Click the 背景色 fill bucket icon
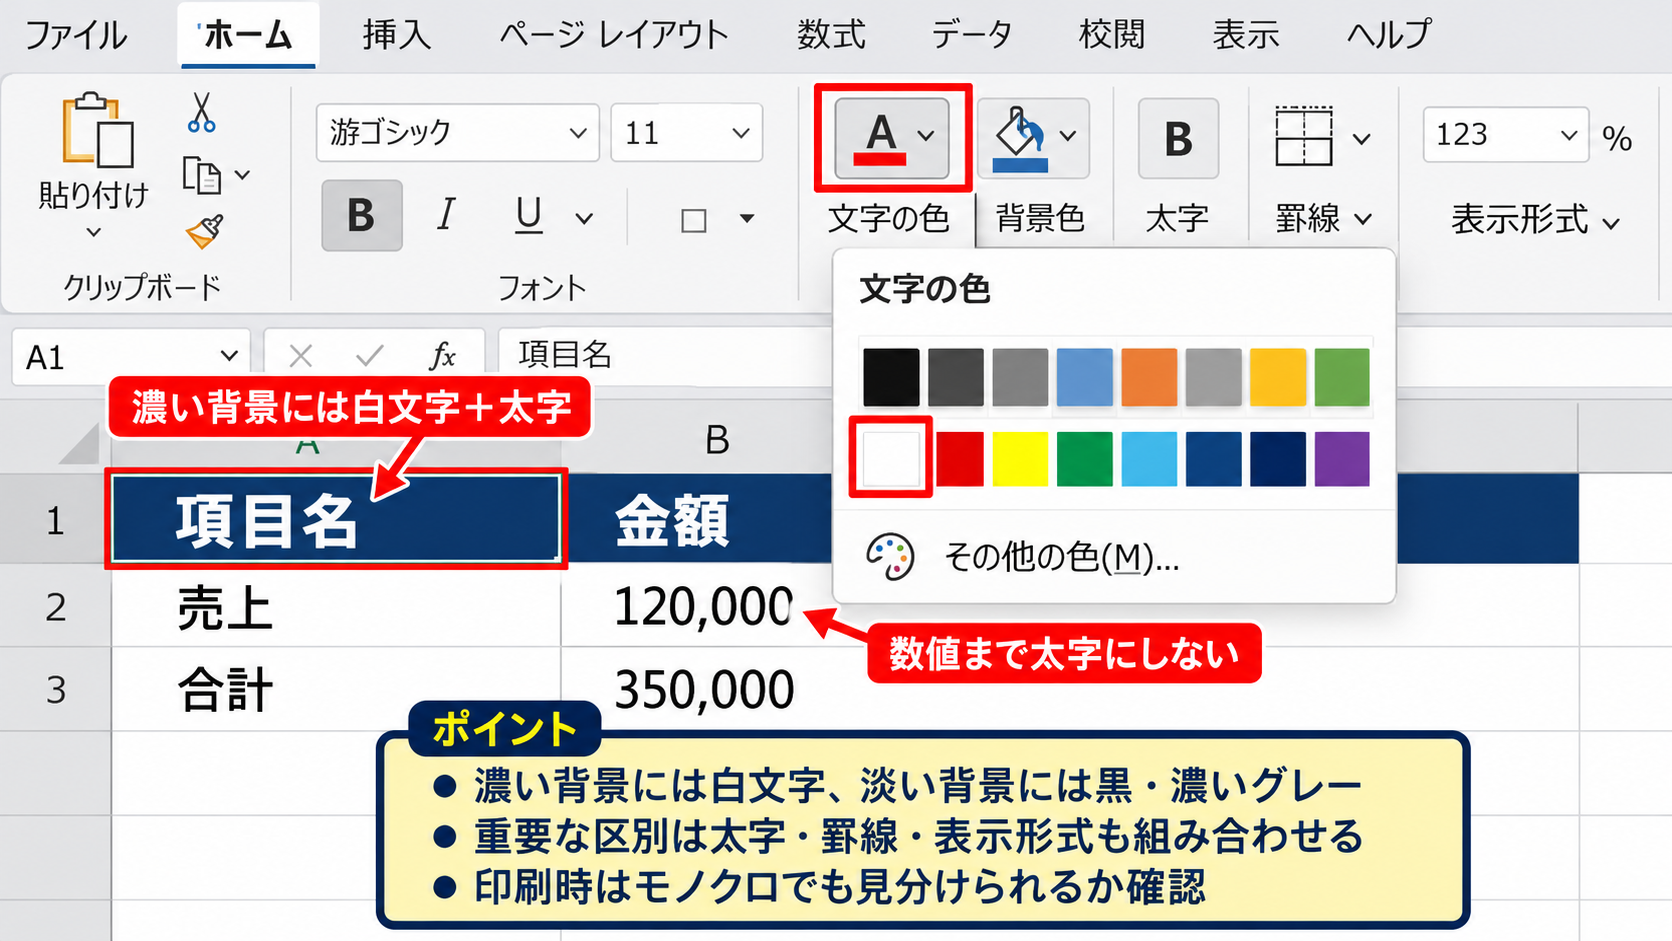Screen dimensions: 1672x941 (x=1019, y=137)
